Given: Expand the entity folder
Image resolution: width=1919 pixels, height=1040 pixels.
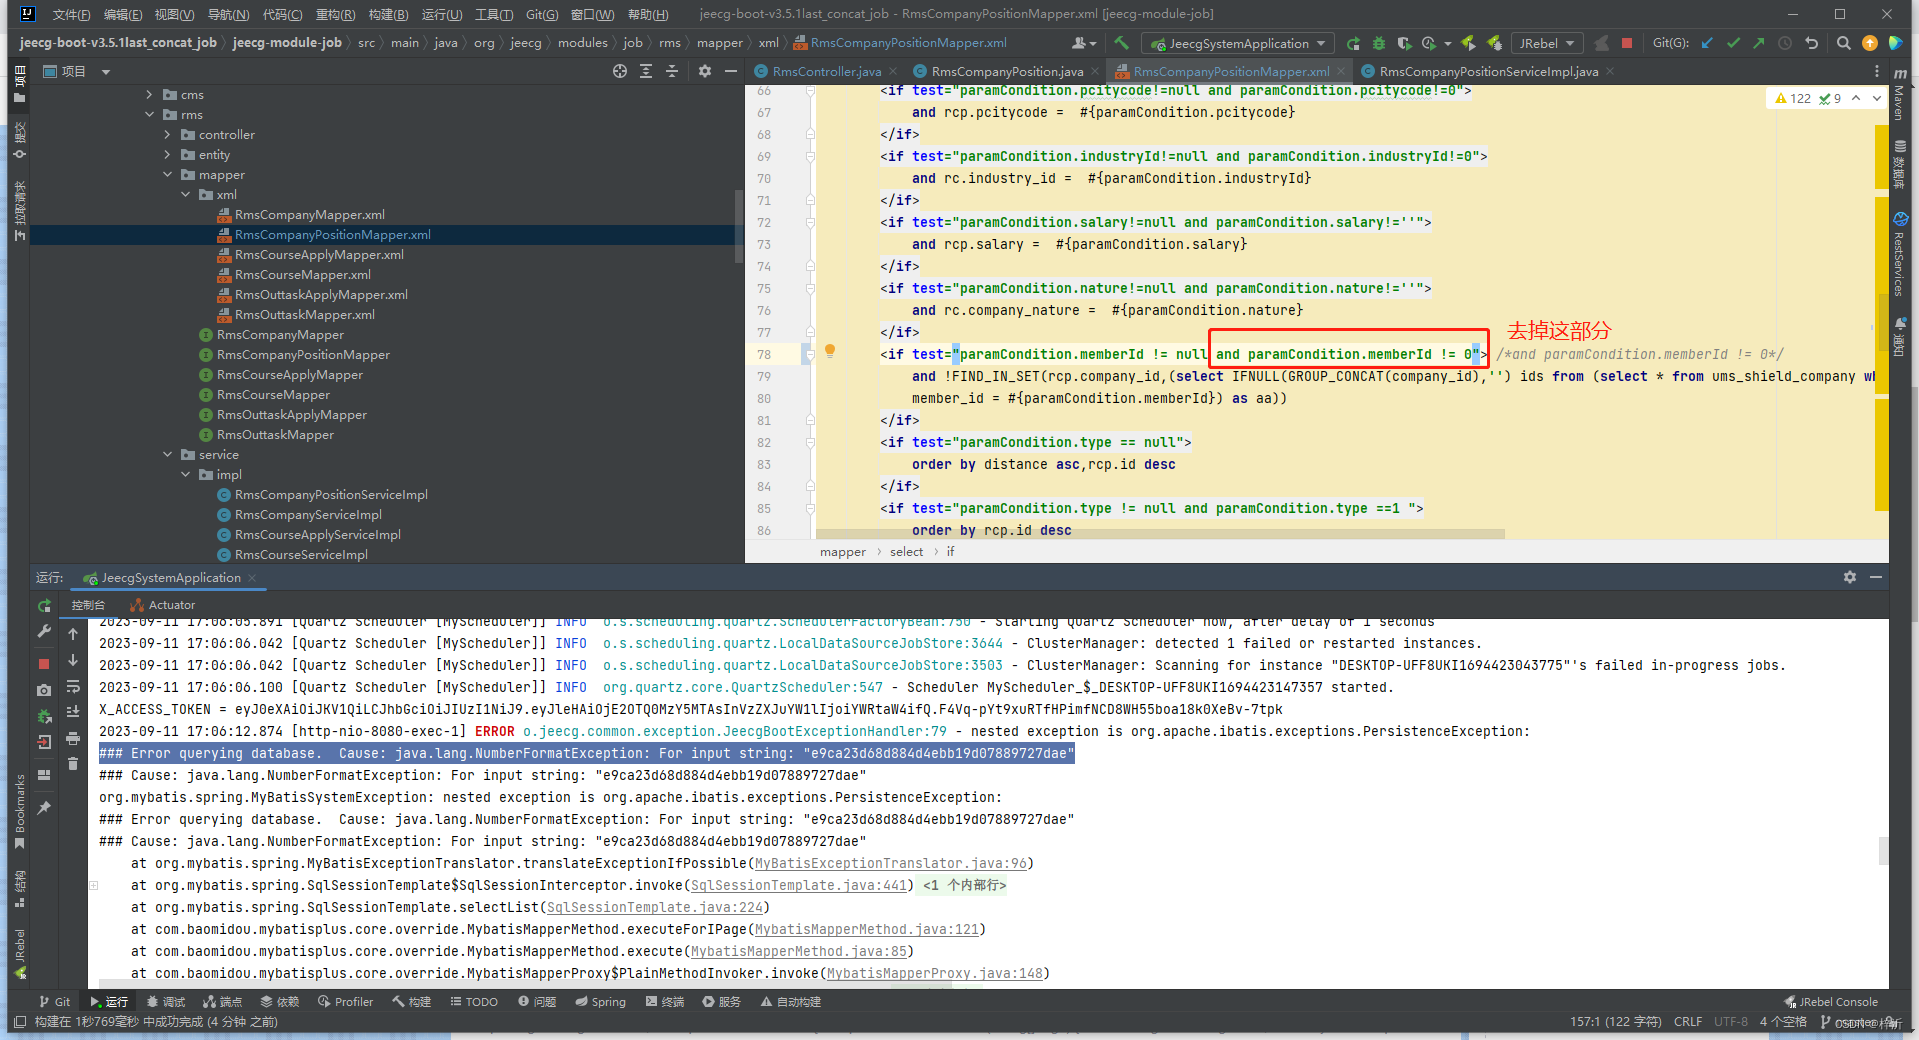Looking at the screenshot, I should coord(168,154).
